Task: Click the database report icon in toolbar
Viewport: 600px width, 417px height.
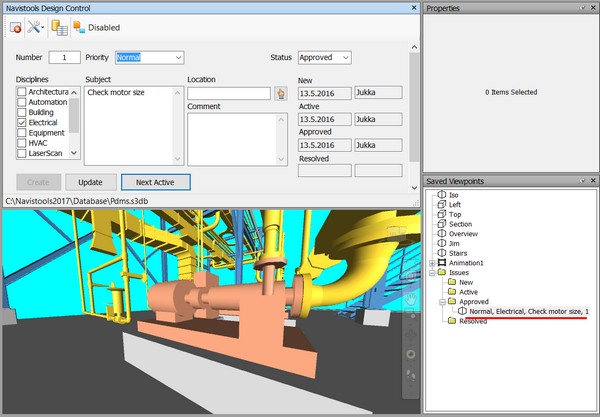Action: (x=61, y=28)
